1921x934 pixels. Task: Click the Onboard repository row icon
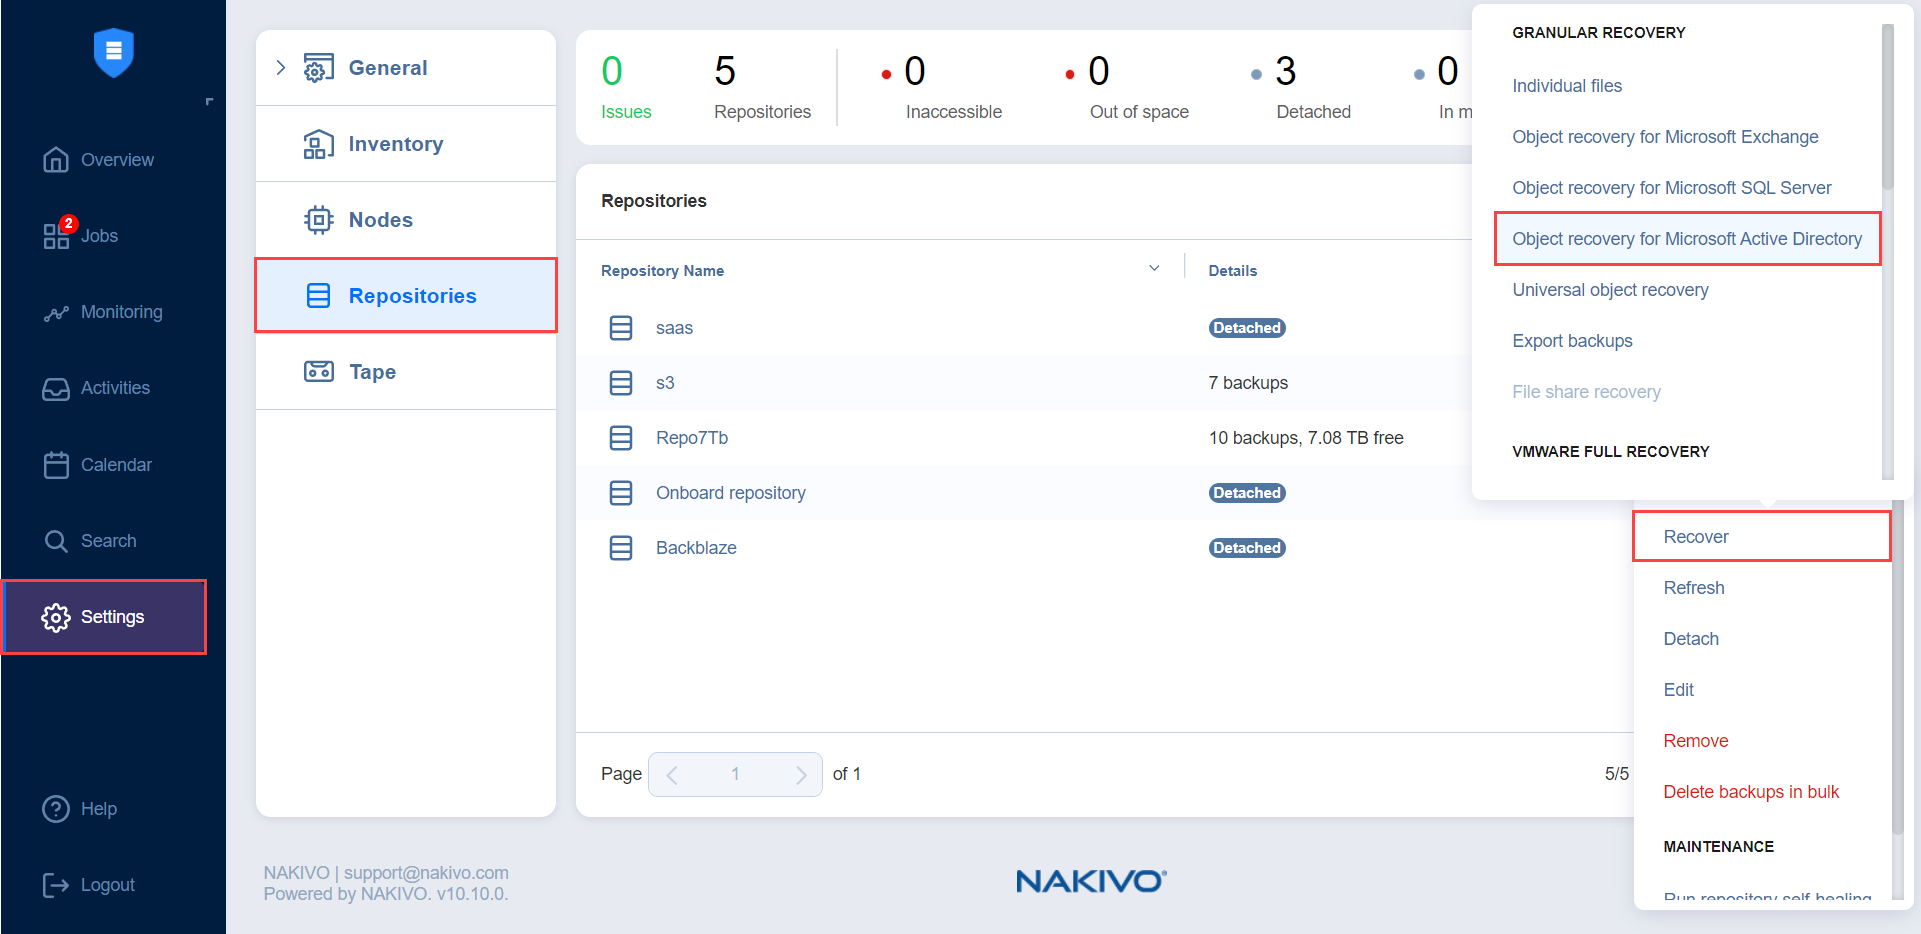[621, 493]
